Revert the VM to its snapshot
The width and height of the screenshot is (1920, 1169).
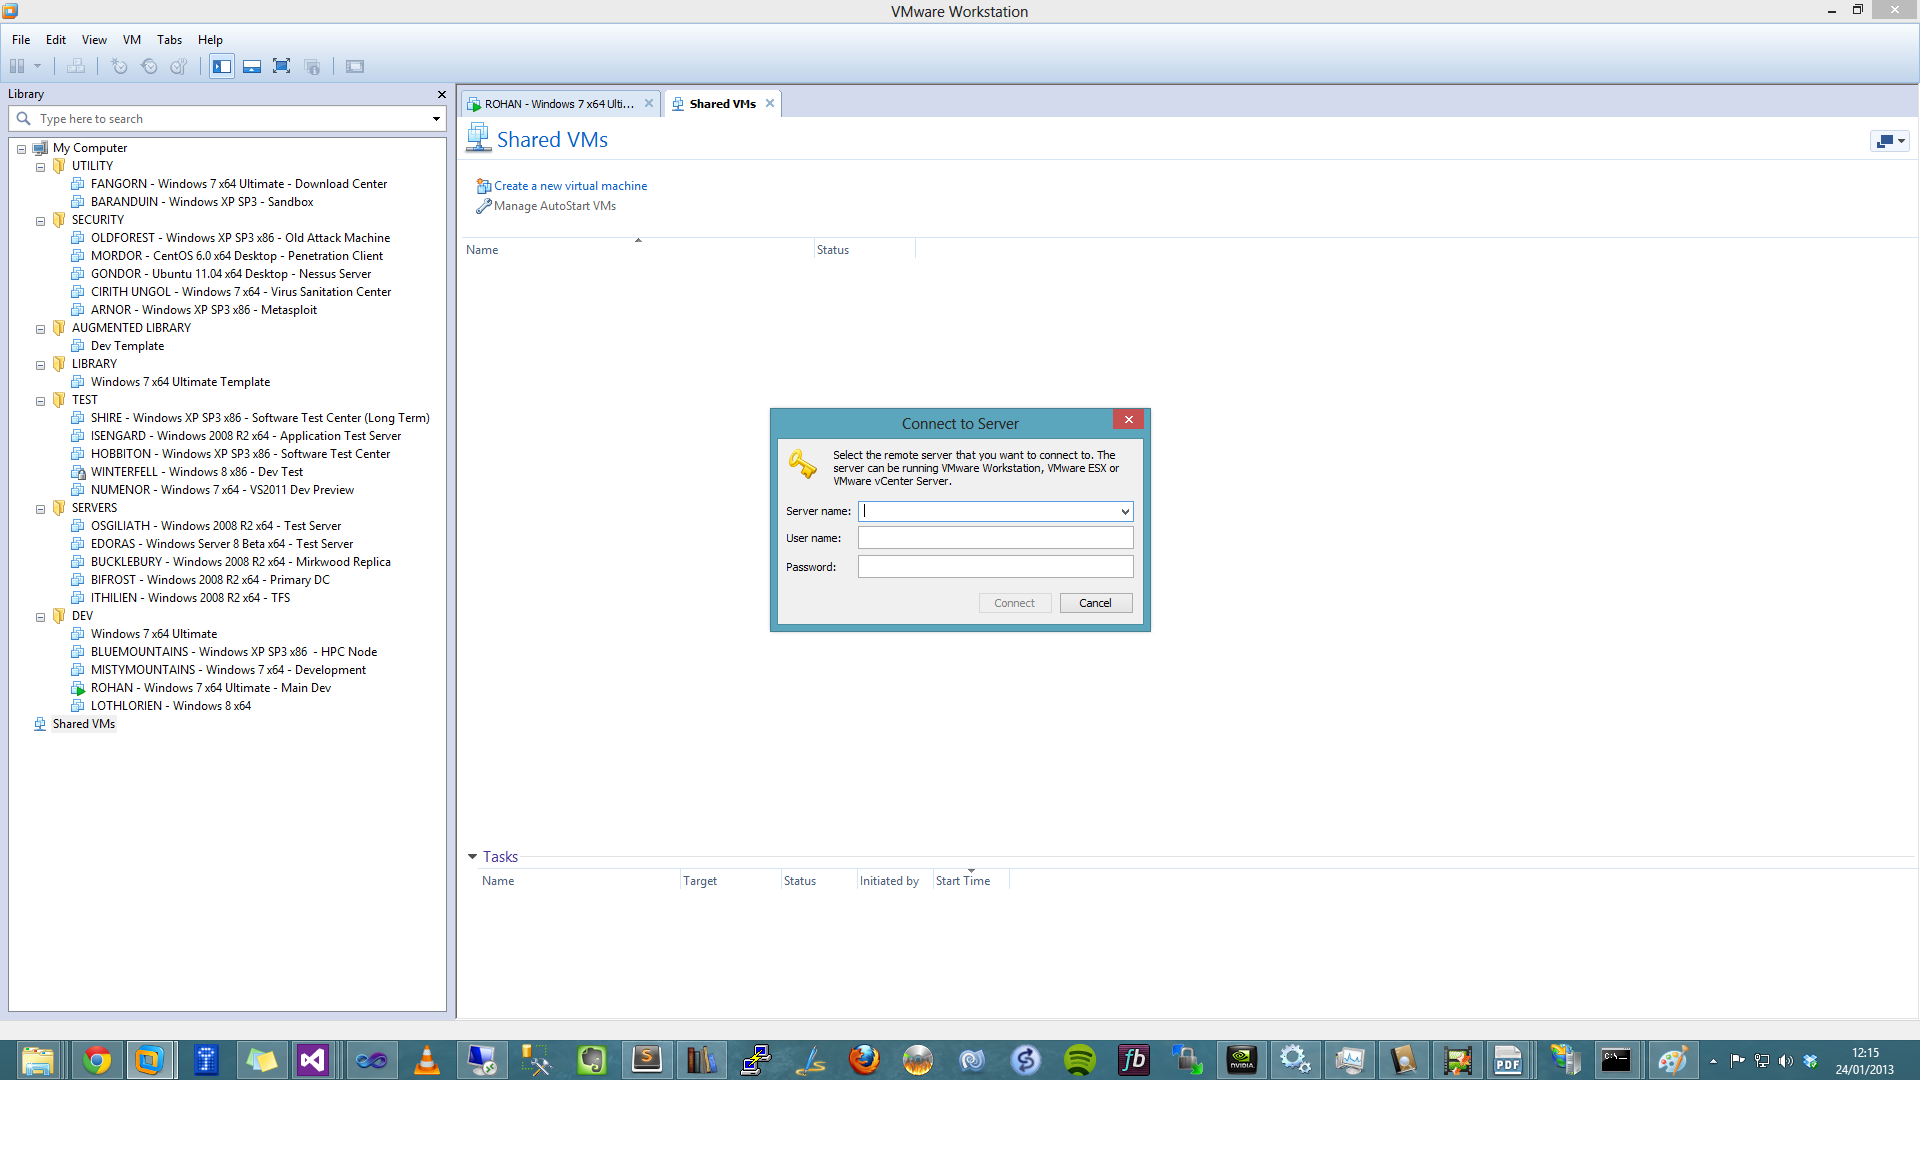coord(149,66)
